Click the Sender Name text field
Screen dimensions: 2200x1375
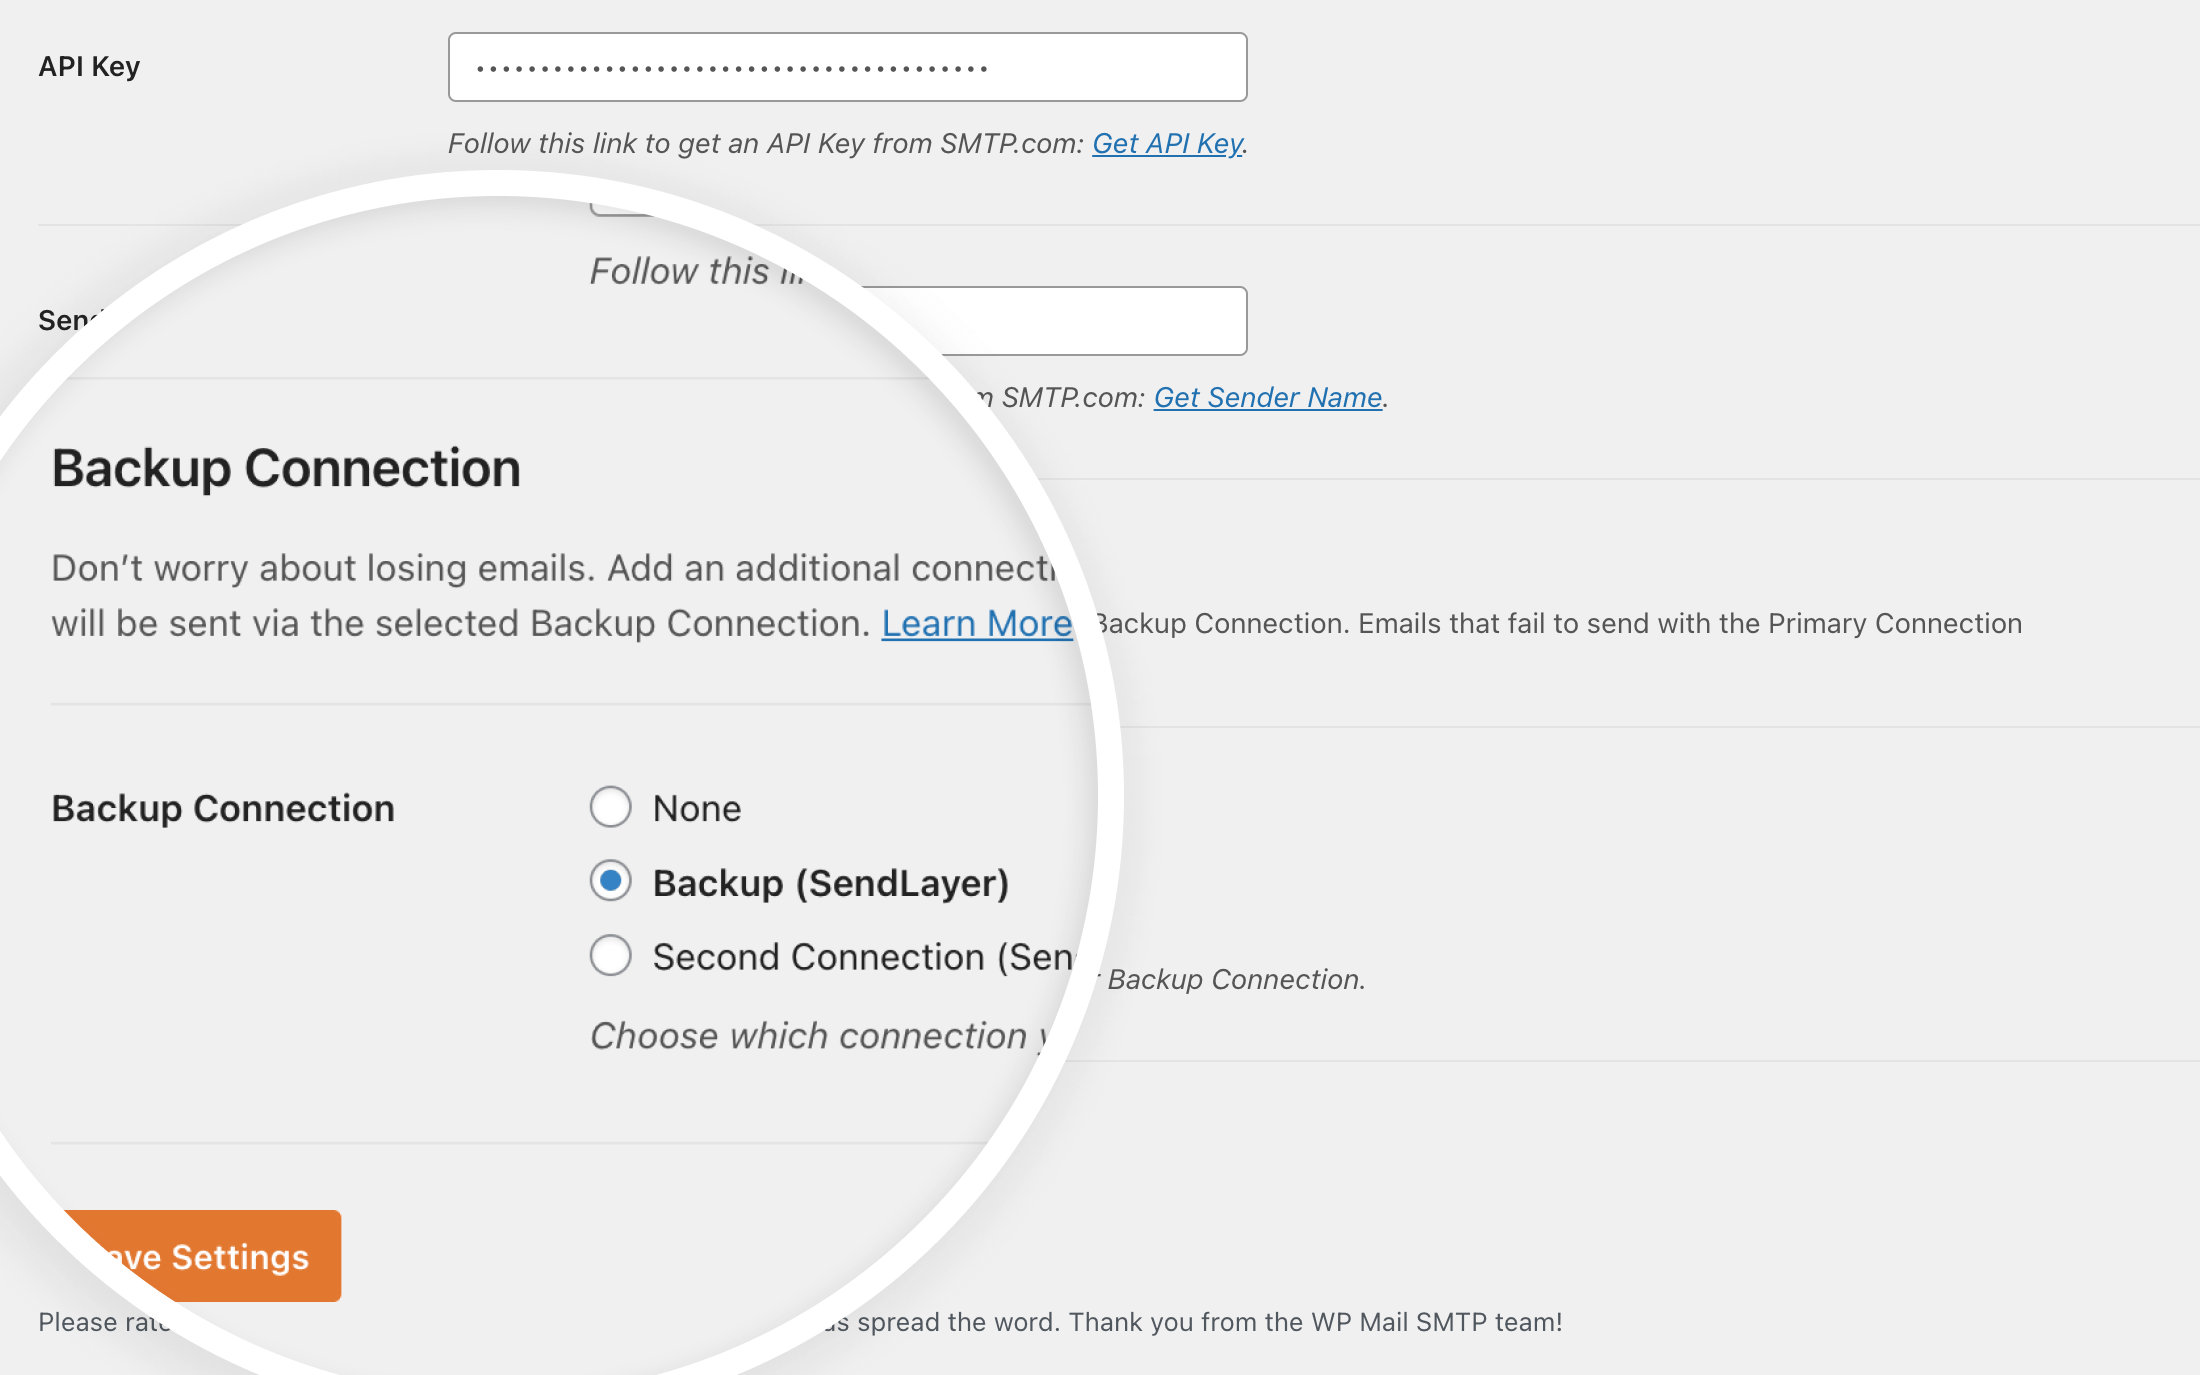click(x=1090, y=321)
